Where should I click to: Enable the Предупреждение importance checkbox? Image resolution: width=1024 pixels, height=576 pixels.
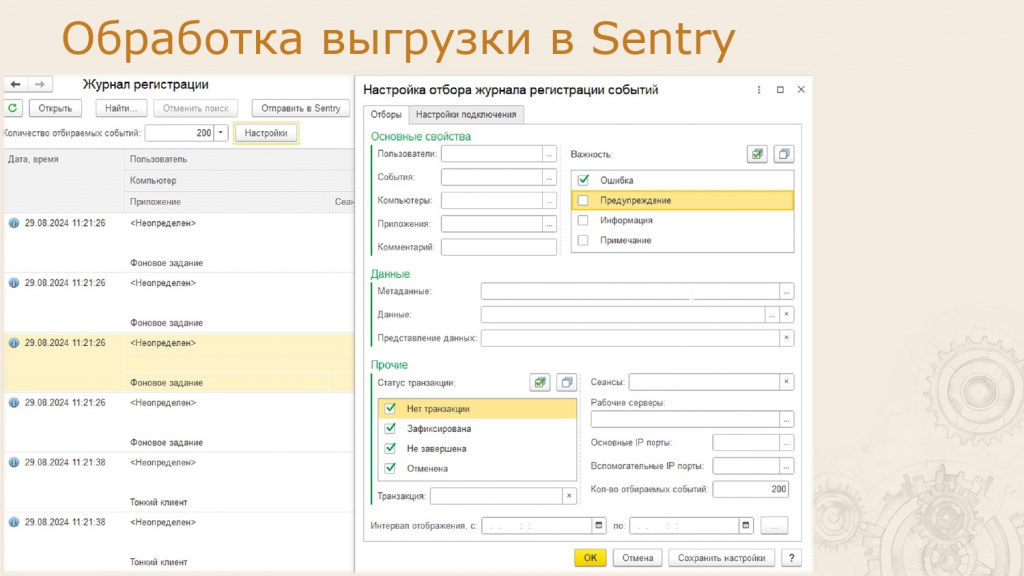coord(583,200)
